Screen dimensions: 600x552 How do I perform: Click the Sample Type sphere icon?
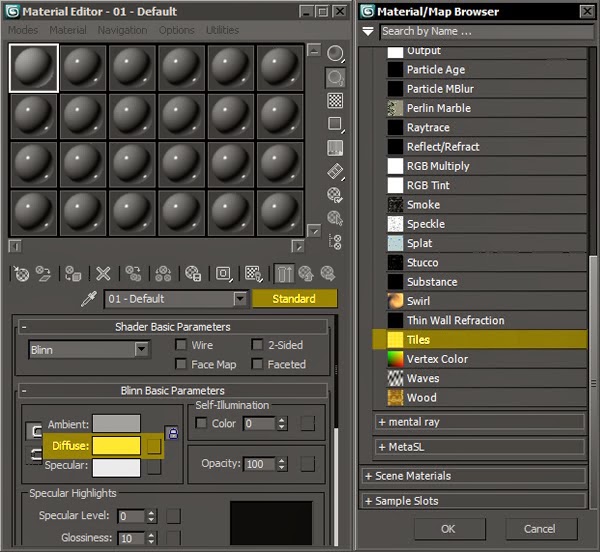tap(336, 54)
